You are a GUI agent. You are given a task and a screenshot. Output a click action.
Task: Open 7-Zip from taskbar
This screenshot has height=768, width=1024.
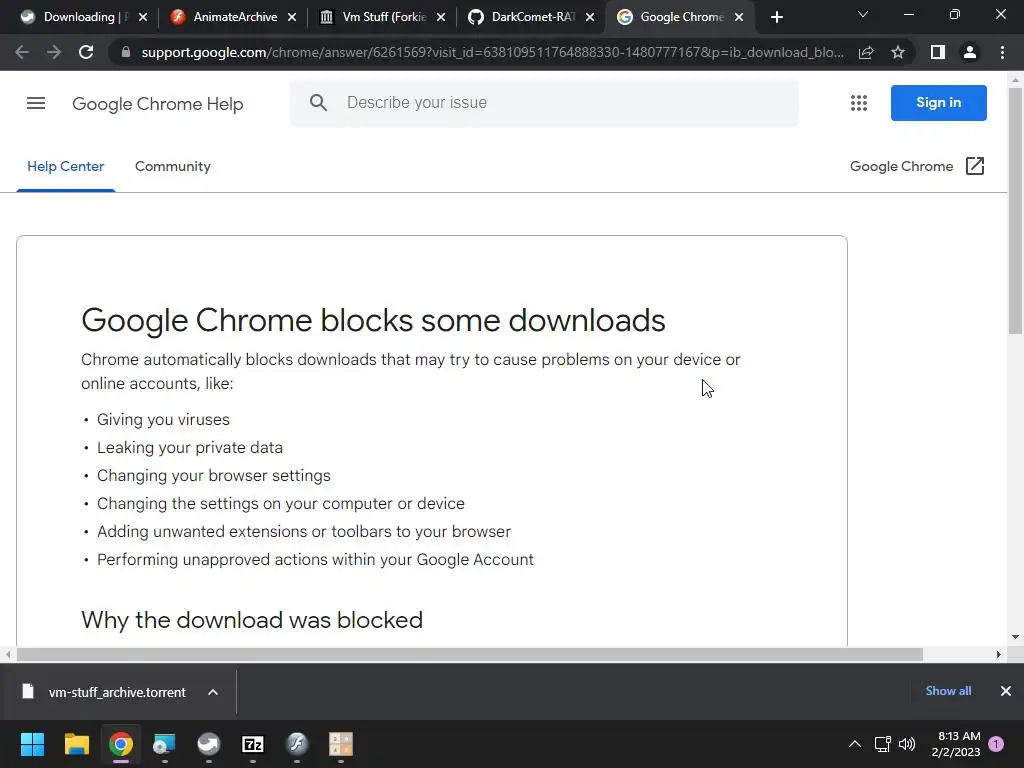(x=253, y=744)
